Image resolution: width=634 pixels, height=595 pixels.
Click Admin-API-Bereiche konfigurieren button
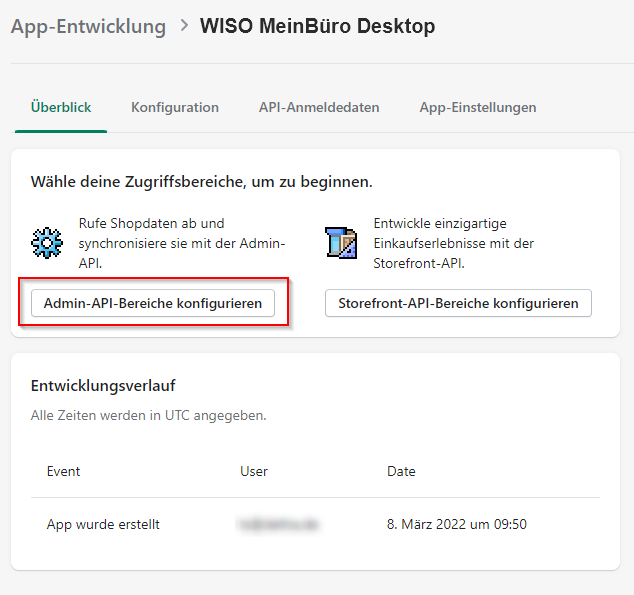click(153, 303)
